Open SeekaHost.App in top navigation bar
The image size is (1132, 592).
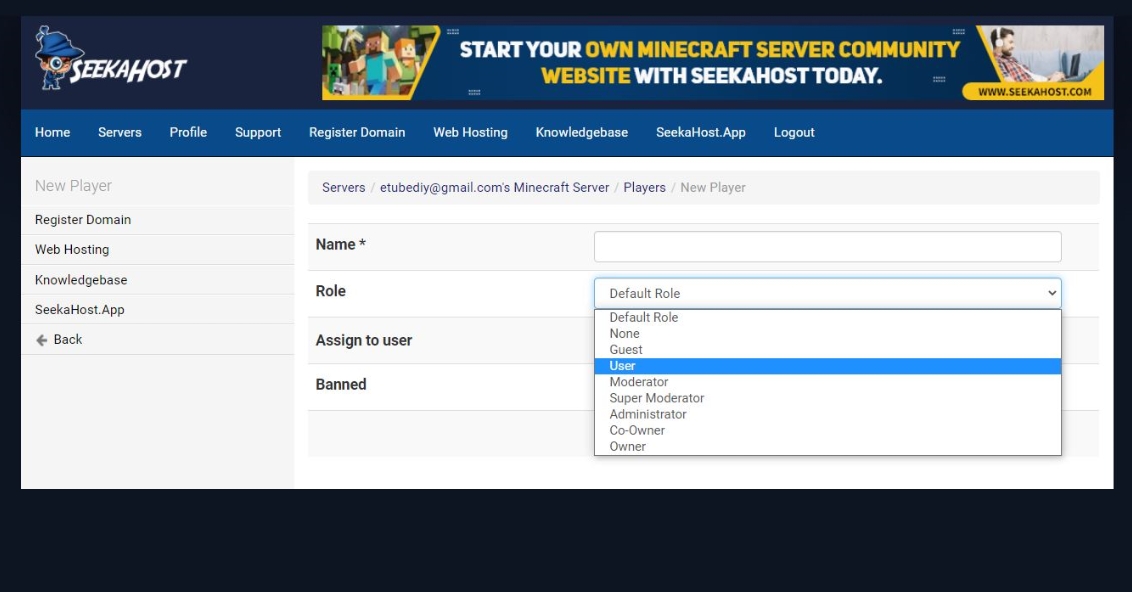coord(701,132)
